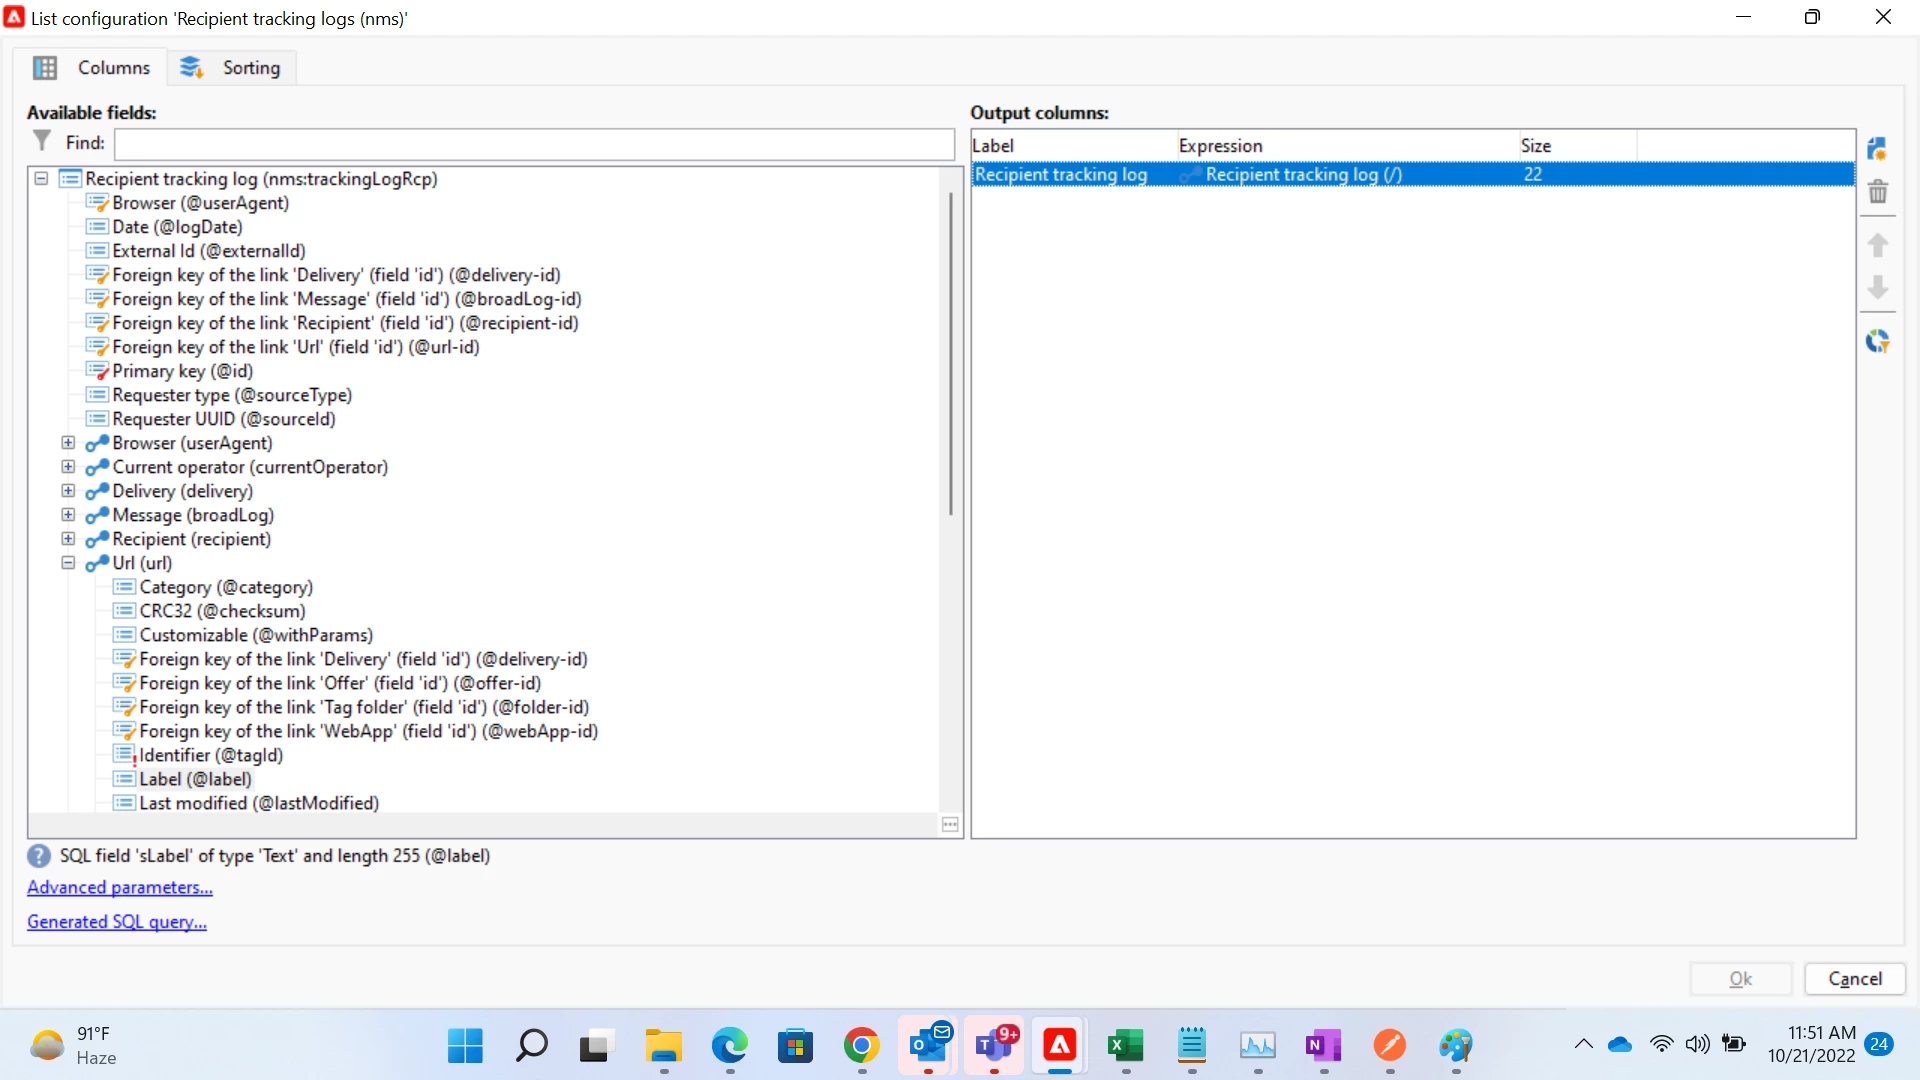Open Excel from the taskbar
Screen dimensions: 1920x1080
(x=1125, y=1046)
